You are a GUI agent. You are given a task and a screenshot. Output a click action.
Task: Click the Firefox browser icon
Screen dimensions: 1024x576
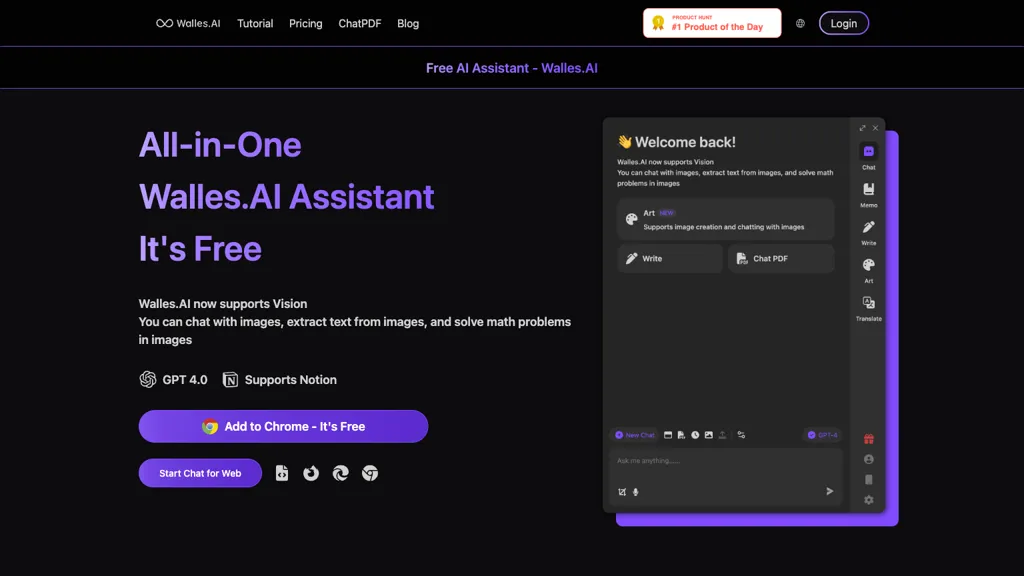(311, 473)
